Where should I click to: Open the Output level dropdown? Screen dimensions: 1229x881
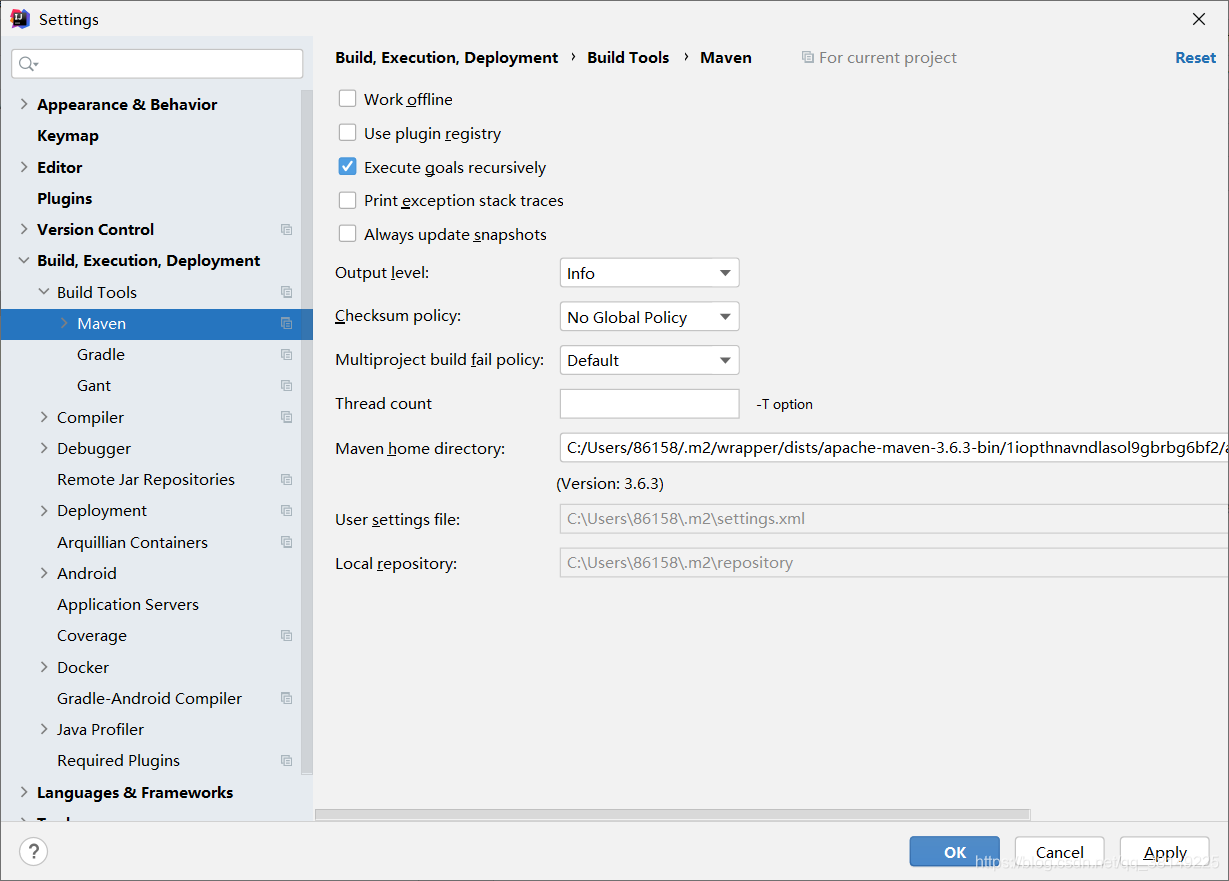click(649, 273)
